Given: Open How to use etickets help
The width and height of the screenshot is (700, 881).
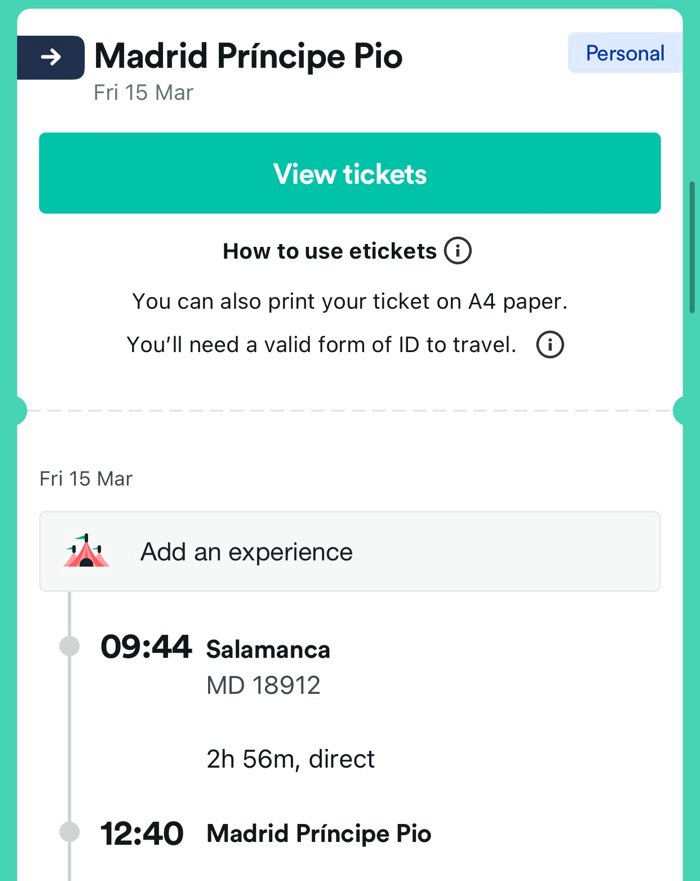Looking at the screenshot, I should tap(330, 251).
